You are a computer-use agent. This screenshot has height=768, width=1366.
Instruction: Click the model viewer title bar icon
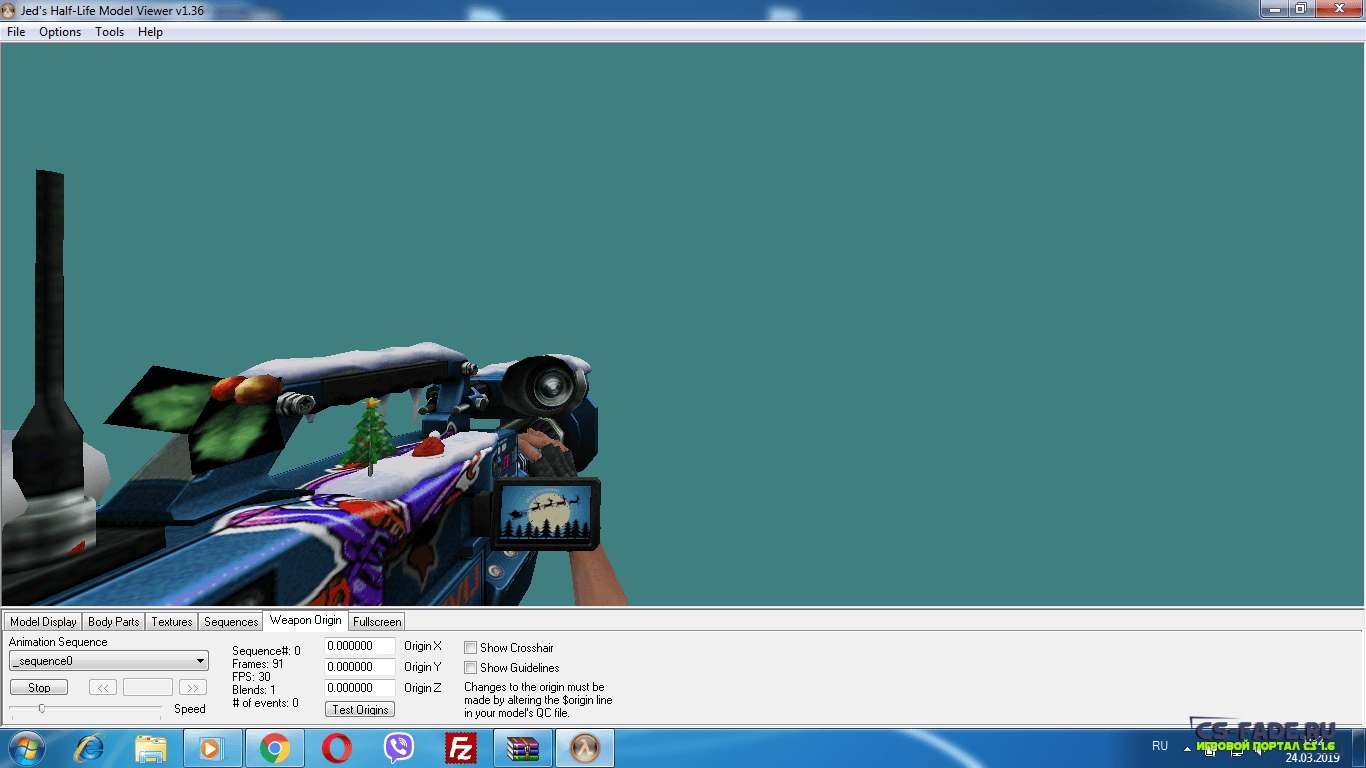[x=9, y=10]
